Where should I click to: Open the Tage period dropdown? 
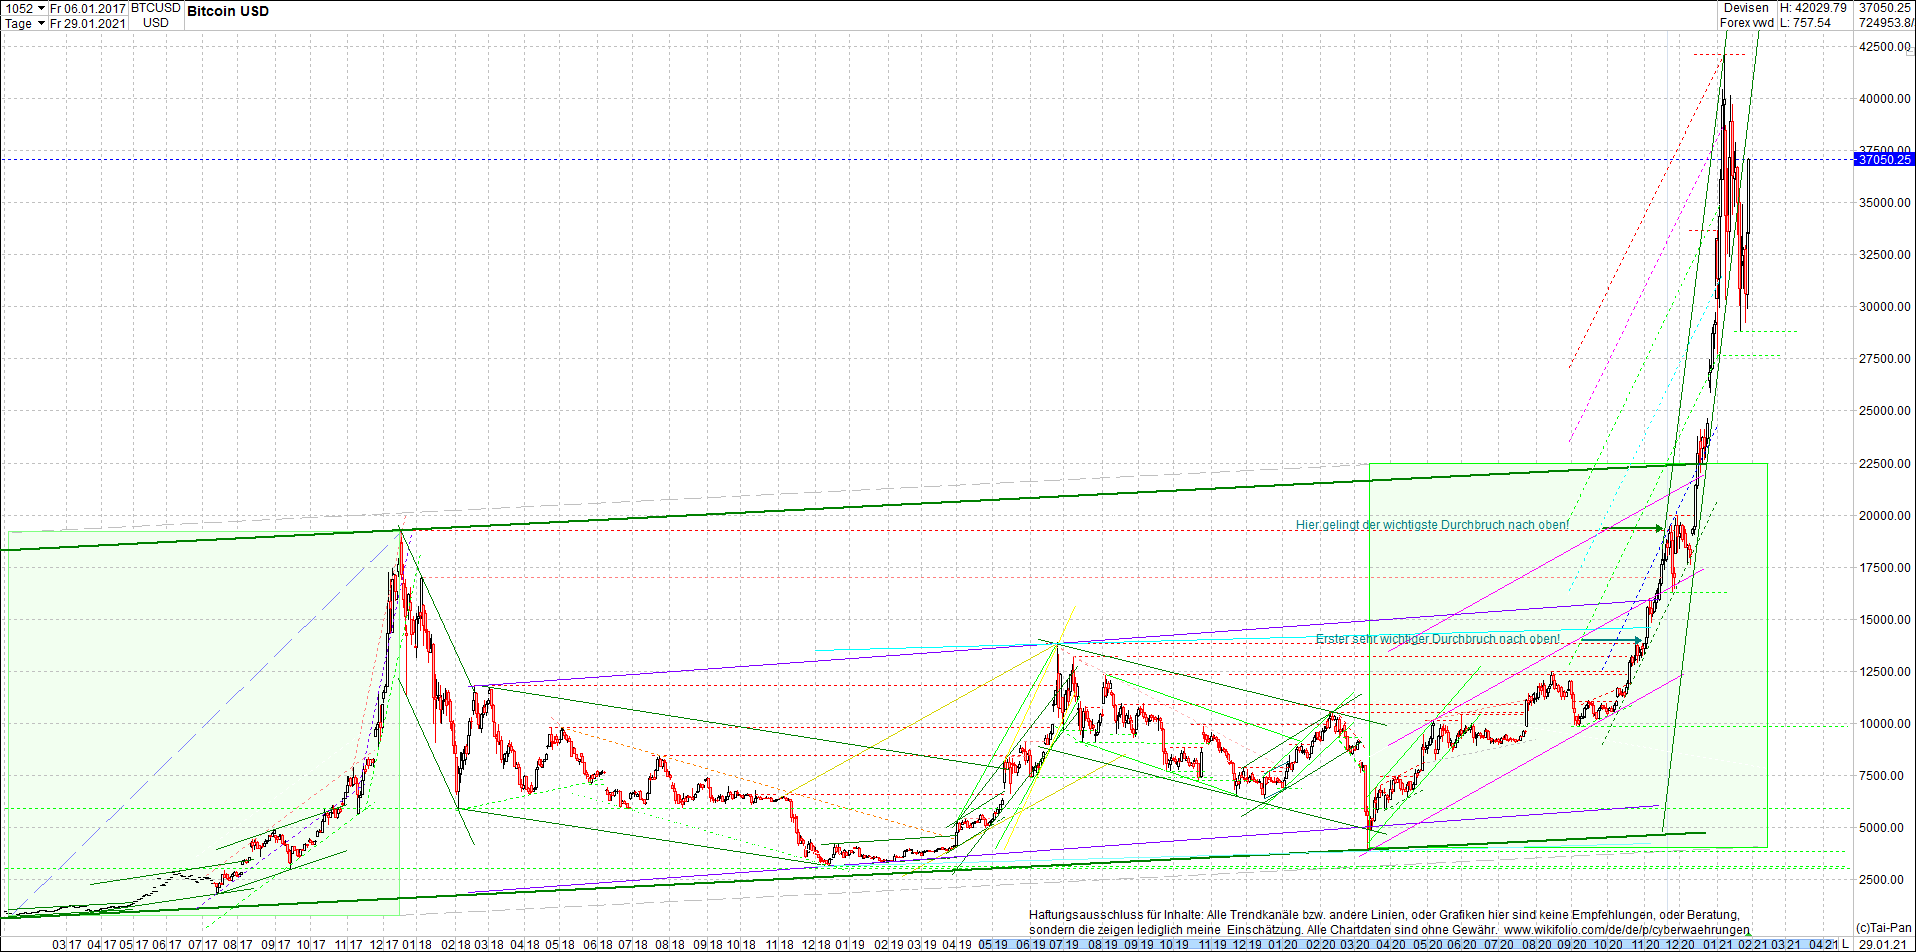click(24, 23)
